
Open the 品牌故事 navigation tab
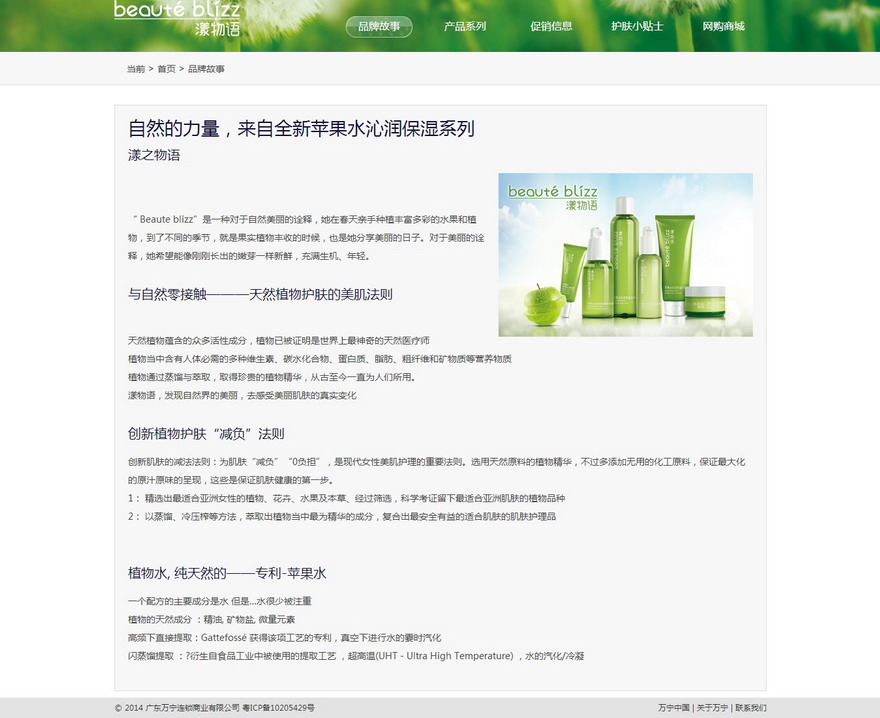point(379,26)
